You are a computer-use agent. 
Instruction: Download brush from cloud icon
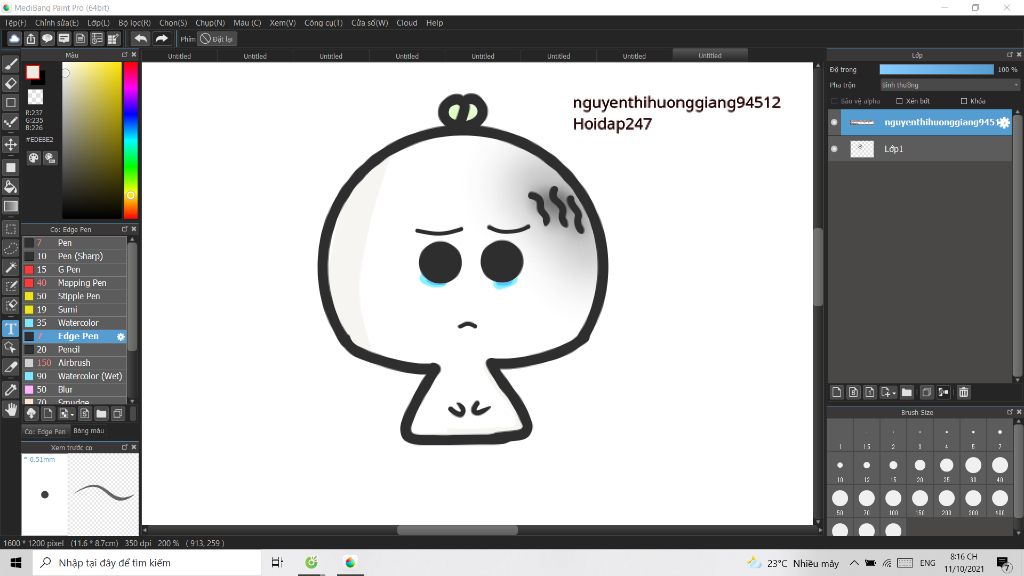click(31, 413)
